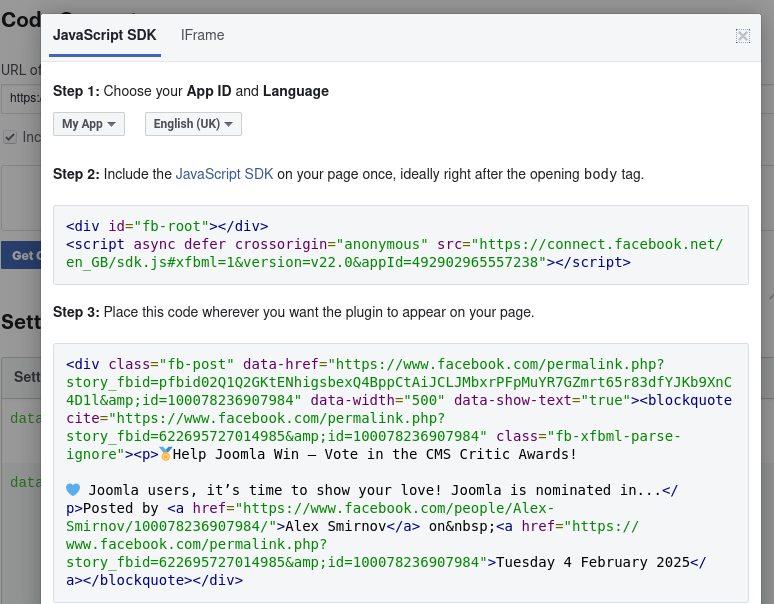Open the English (UK) language dropdown

click(193, 124)
